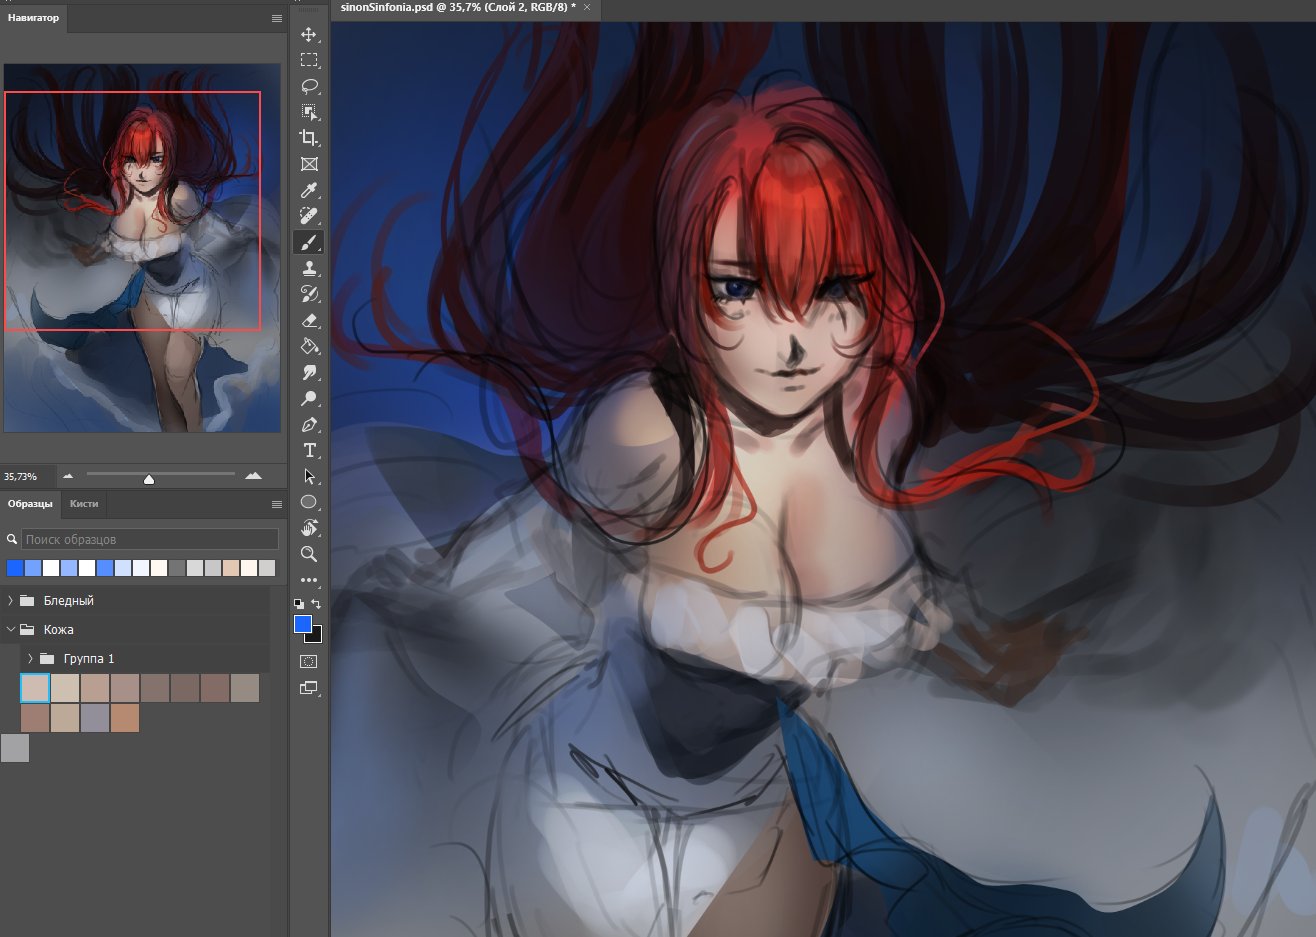Open the black background color picker
The height and width of the screenshot is (937, 1316).
[316, 636]
